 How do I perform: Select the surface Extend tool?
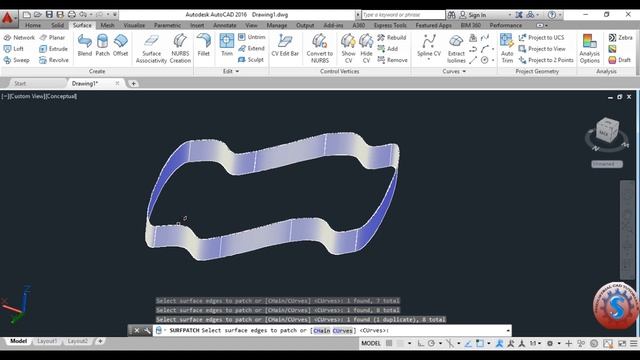point(251,48)
